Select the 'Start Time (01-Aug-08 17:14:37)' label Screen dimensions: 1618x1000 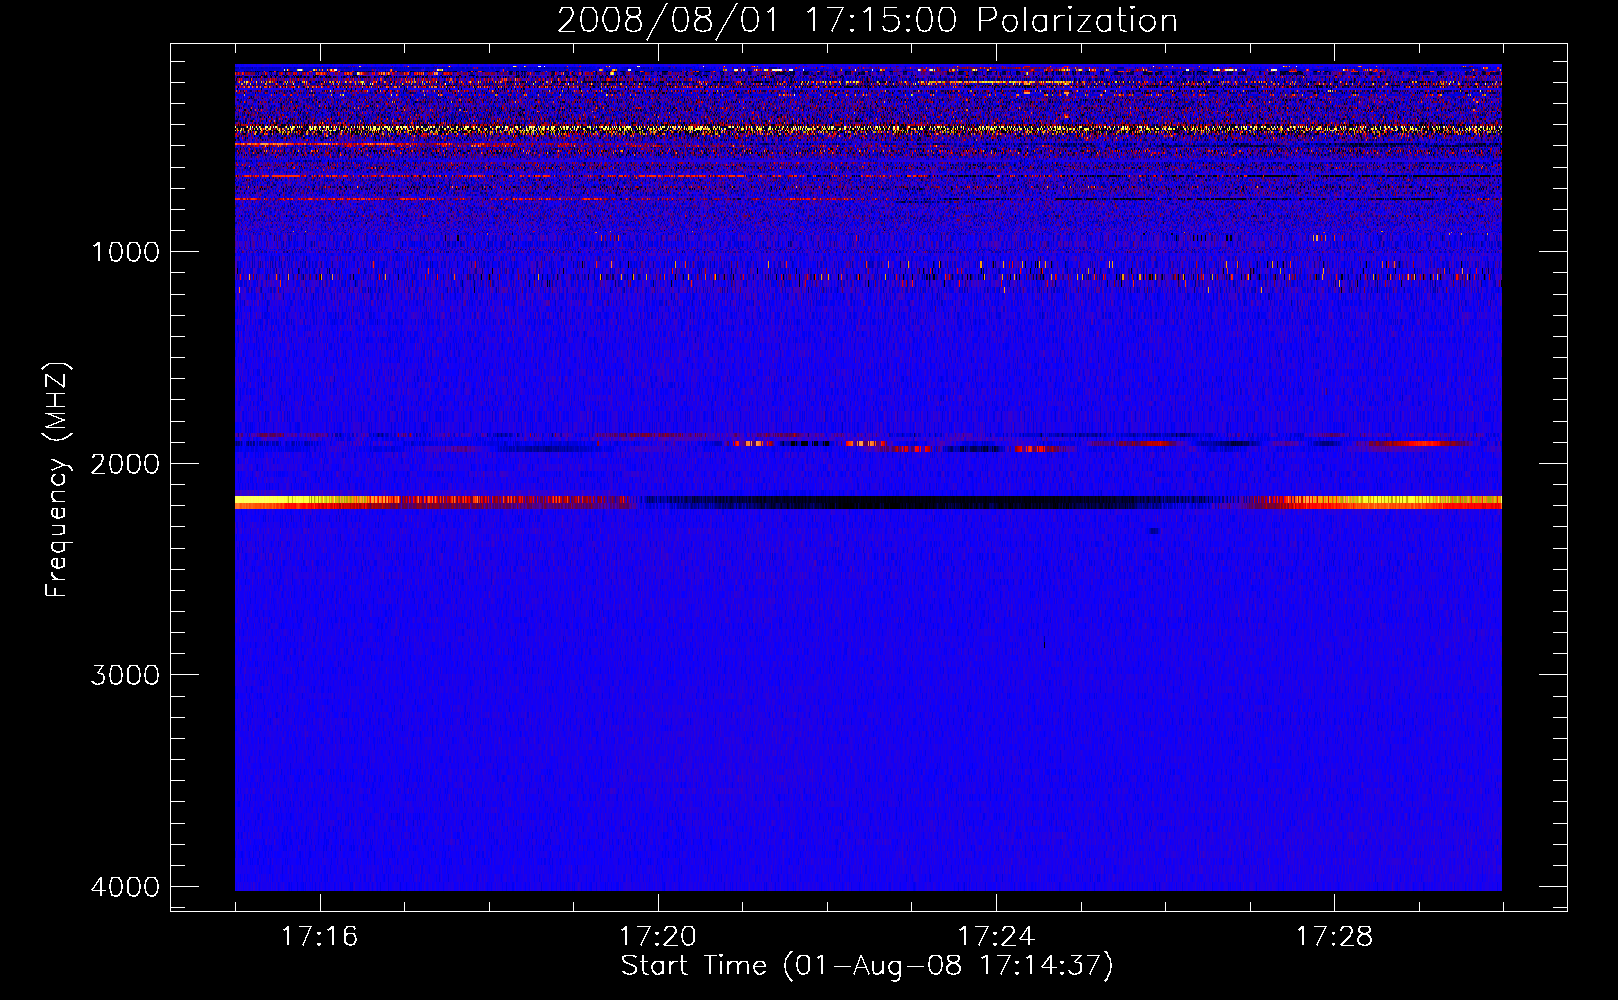(867, 966)
